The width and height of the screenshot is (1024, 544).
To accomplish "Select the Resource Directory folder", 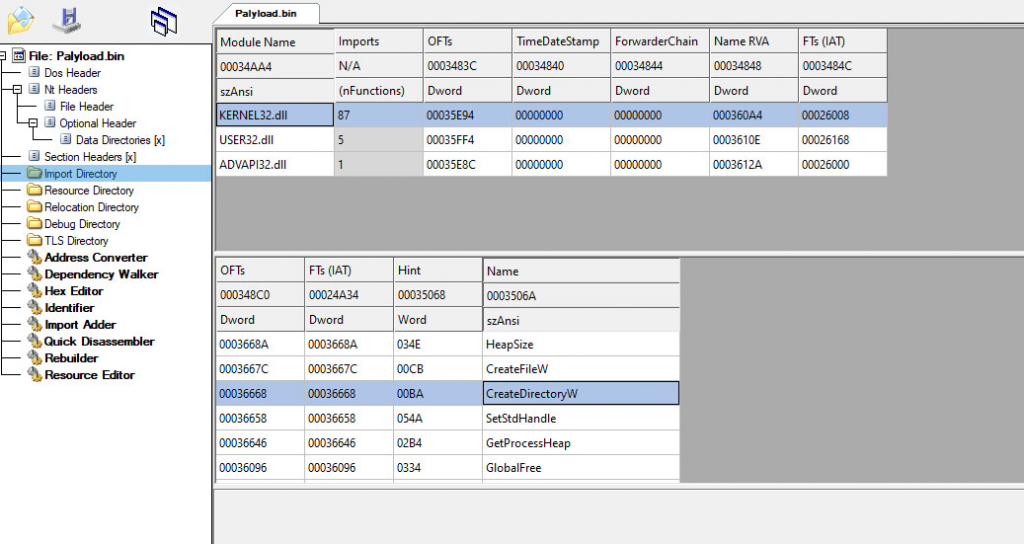I will tap(88, 190).
